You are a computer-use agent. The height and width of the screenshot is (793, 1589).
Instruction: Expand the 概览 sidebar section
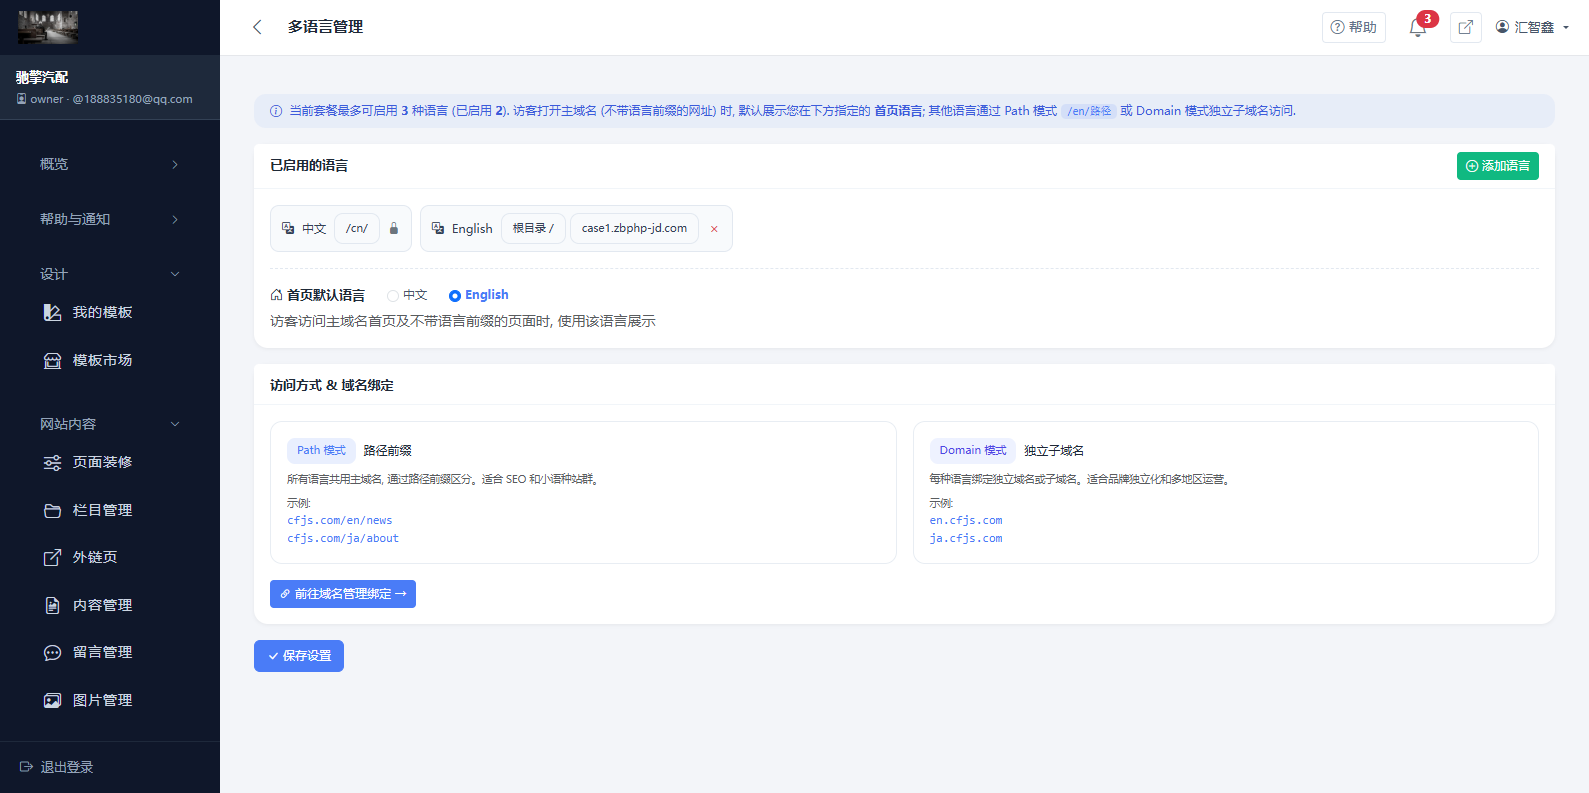pos(110,164)
